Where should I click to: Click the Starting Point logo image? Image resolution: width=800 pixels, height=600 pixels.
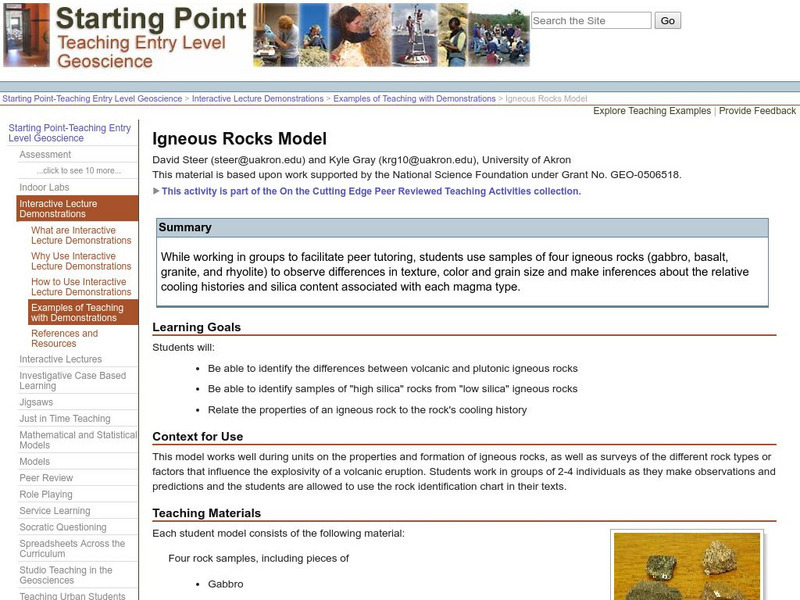126,36
